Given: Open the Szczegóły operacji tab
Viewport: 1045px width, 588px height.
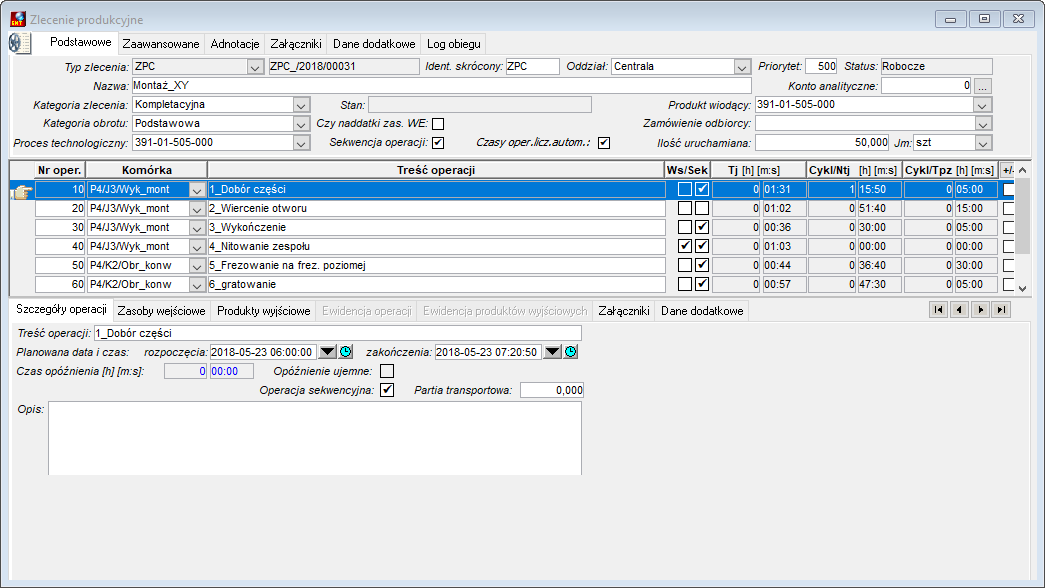Looking at the screenshot, I should [x=61, y=309].
